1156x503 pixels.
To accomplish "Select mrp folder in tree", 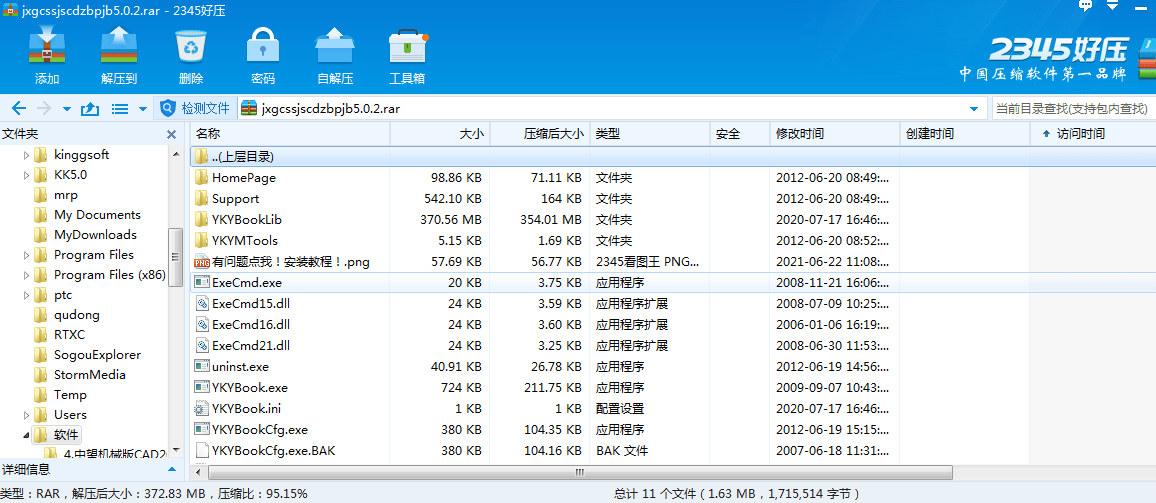I will coord(66,195).
